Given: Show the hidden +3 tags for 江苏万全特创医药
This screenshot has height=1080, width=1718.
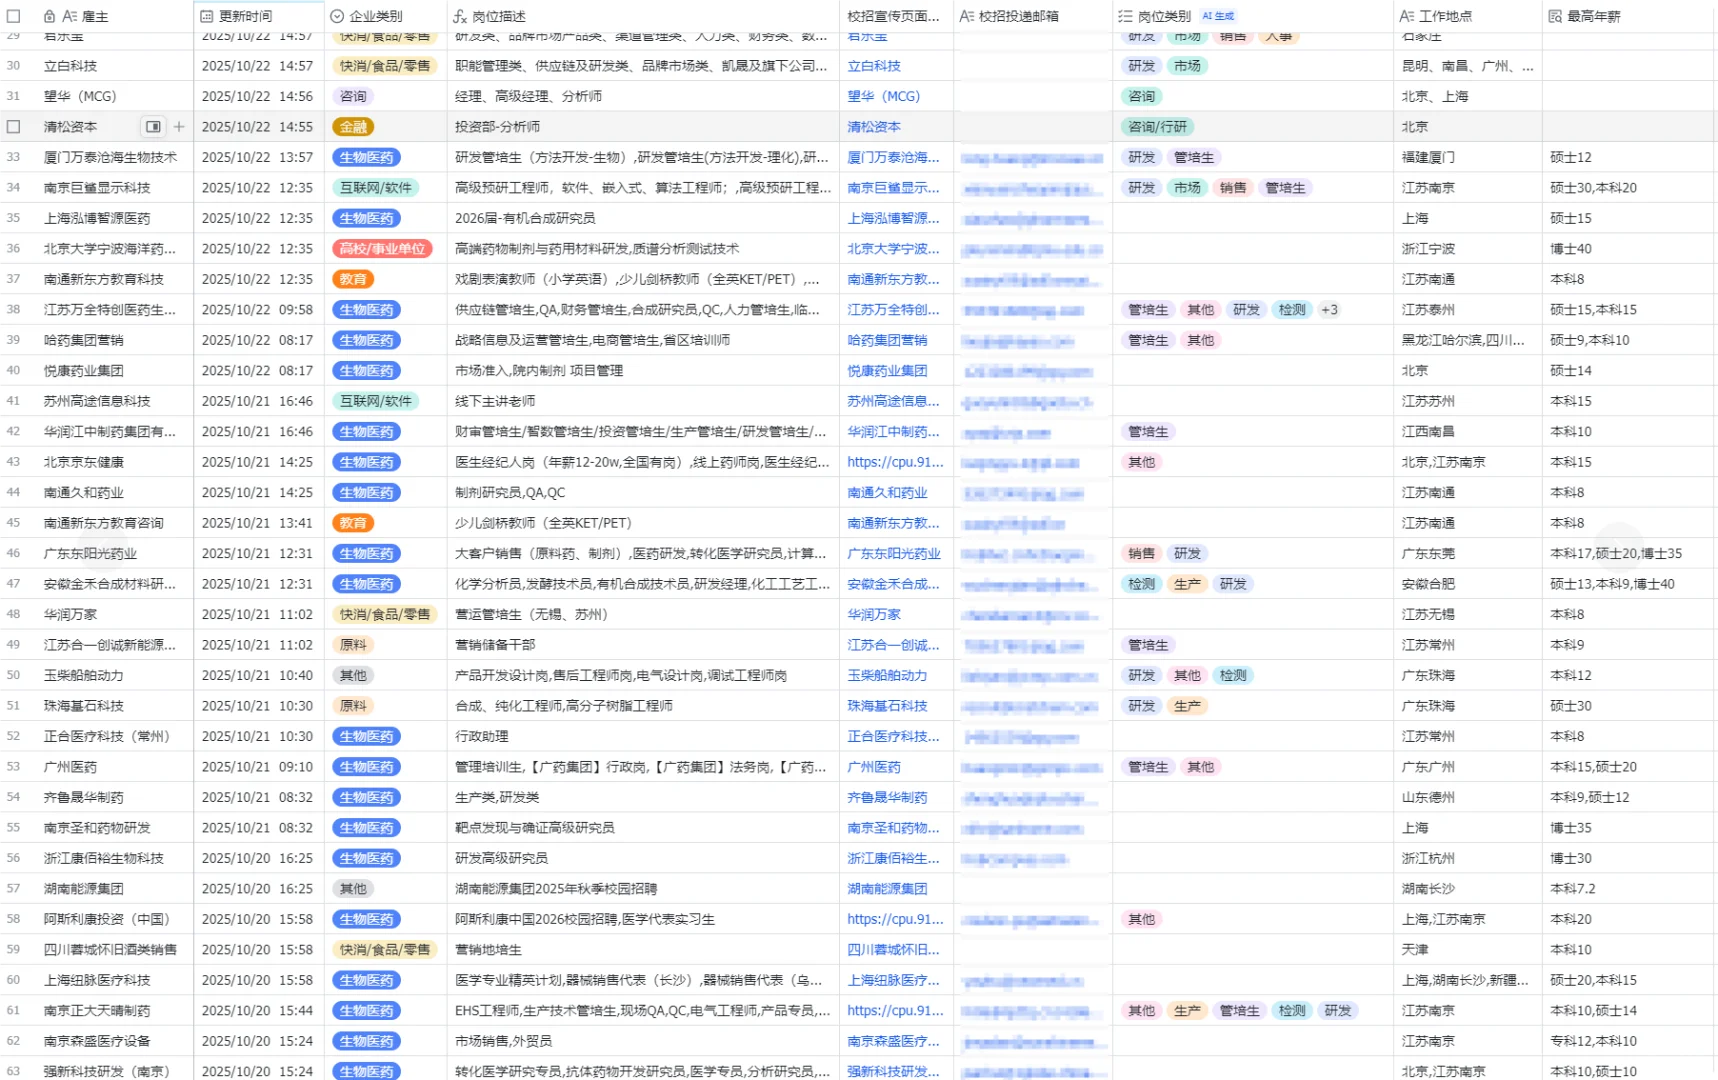Looking at the screenshot, I should pyautogui.click(x=1329, y=310).
